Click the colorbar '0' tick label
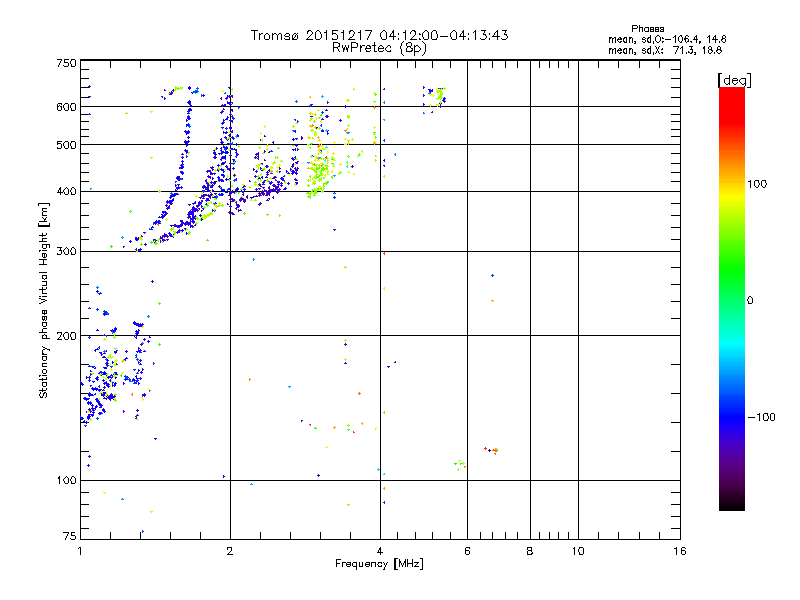 pyautogui.click(x=750, y=301)
